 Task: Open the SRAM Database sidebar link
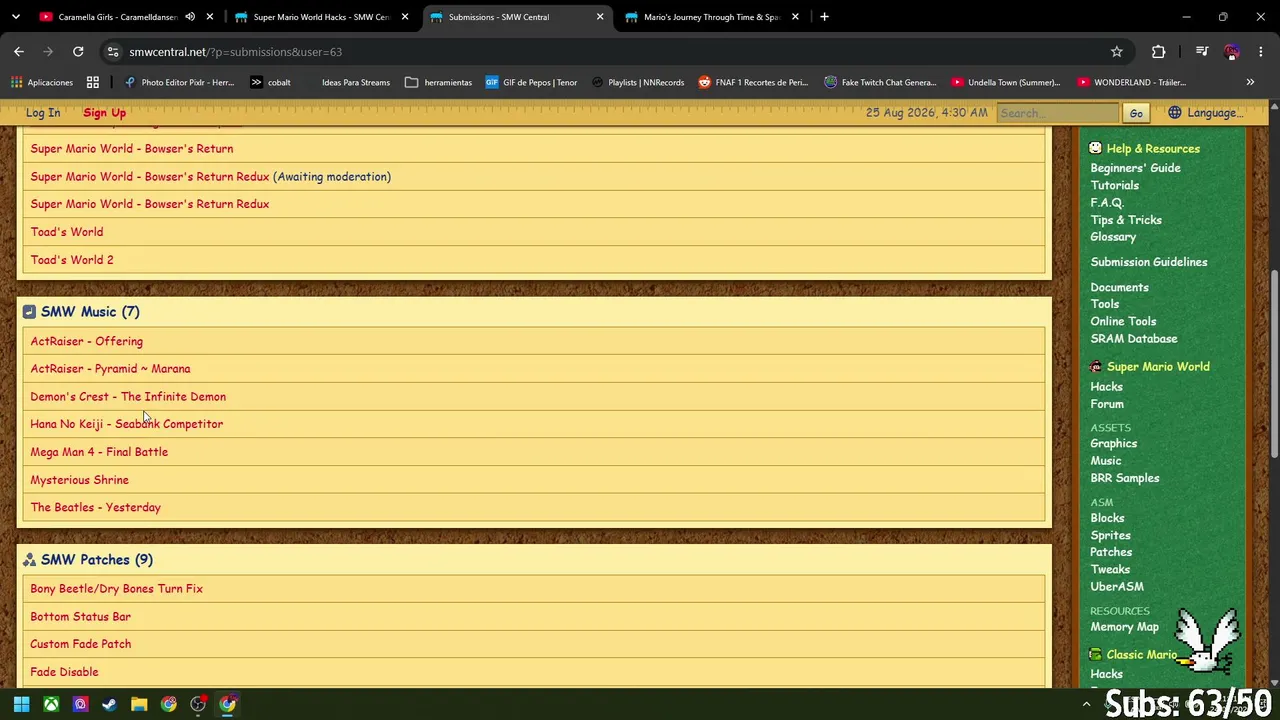[x=1134, y=338]
